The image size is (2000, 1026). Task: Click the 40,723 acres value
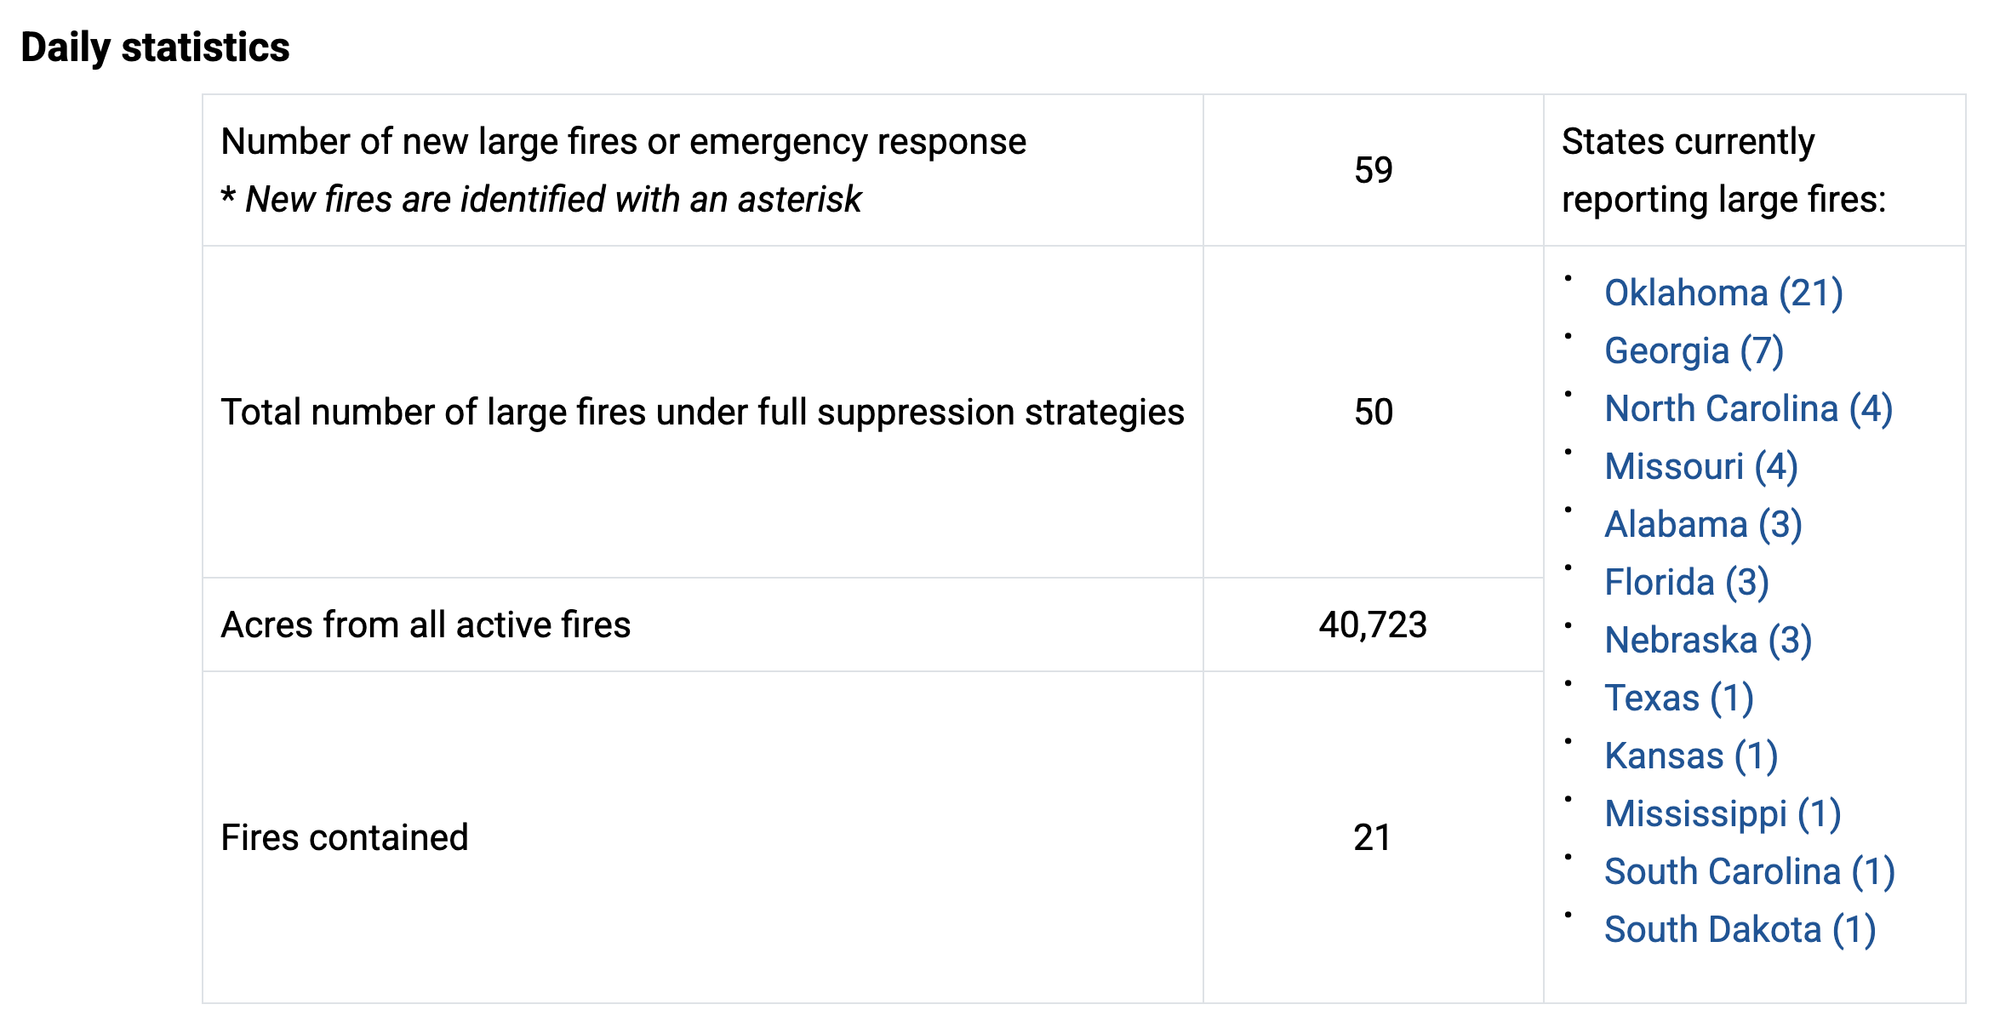(x=1373, y=625)
